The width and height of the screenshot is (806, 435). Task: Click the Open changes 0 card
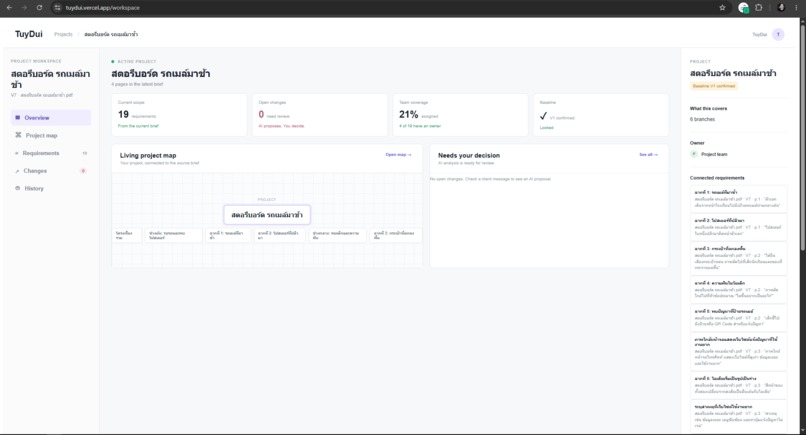tap(320, 115)
